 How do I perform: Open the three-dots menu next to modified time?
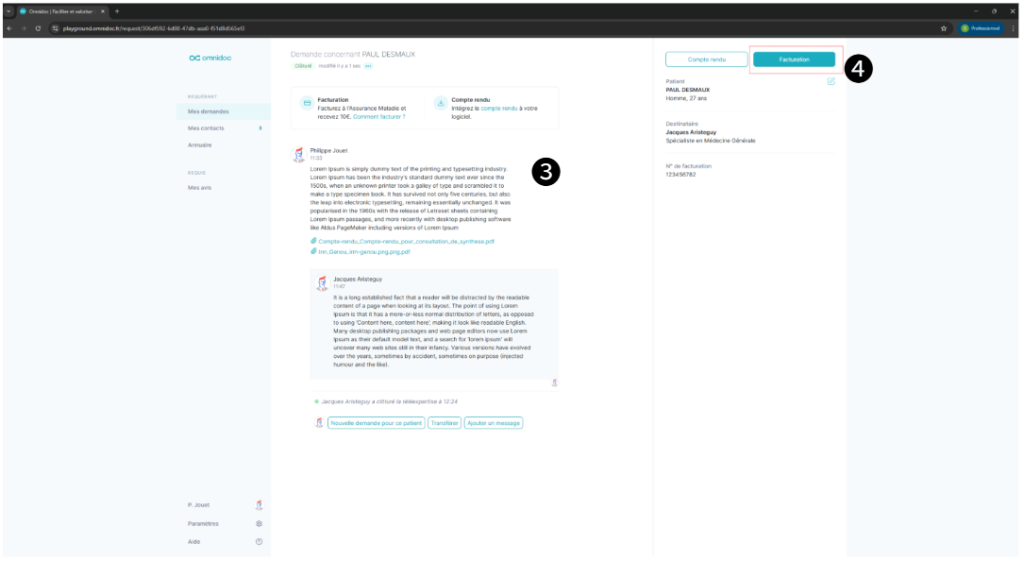pyautogui.click(x=368, y=65)
